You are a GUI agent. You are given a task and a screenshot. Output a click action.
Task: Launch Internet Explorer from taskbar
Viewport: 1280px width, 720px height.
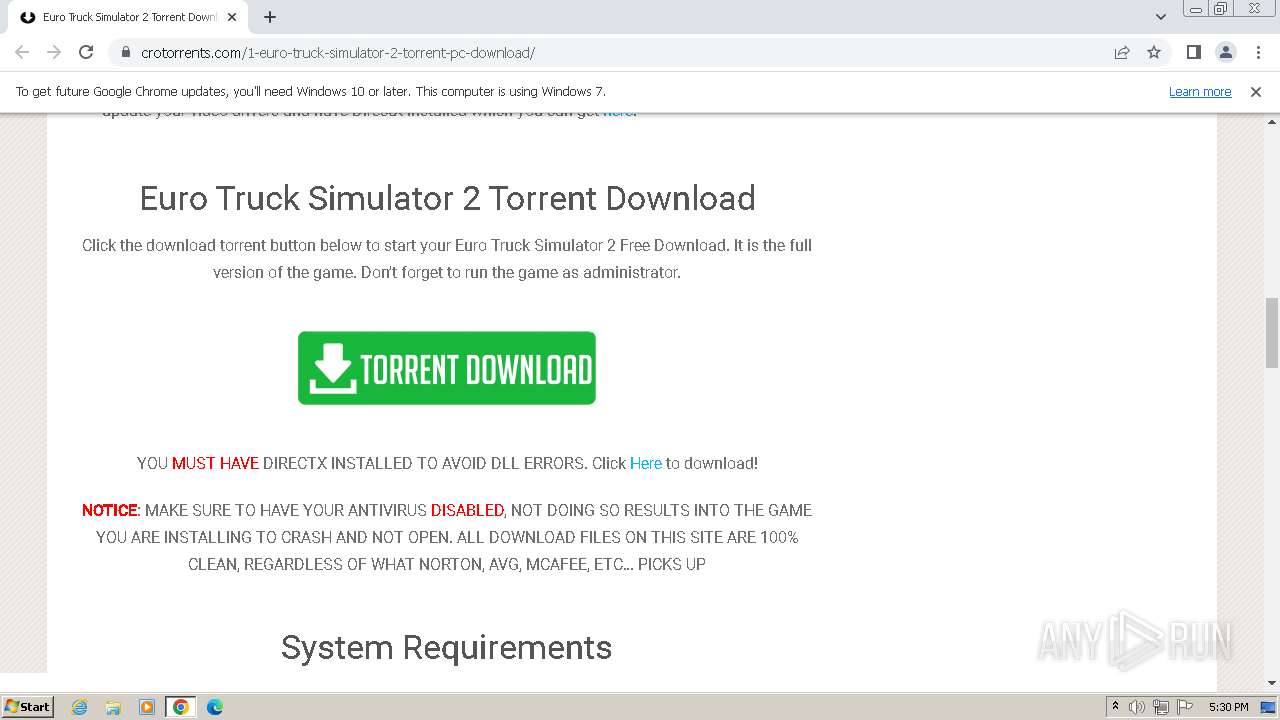79,707
